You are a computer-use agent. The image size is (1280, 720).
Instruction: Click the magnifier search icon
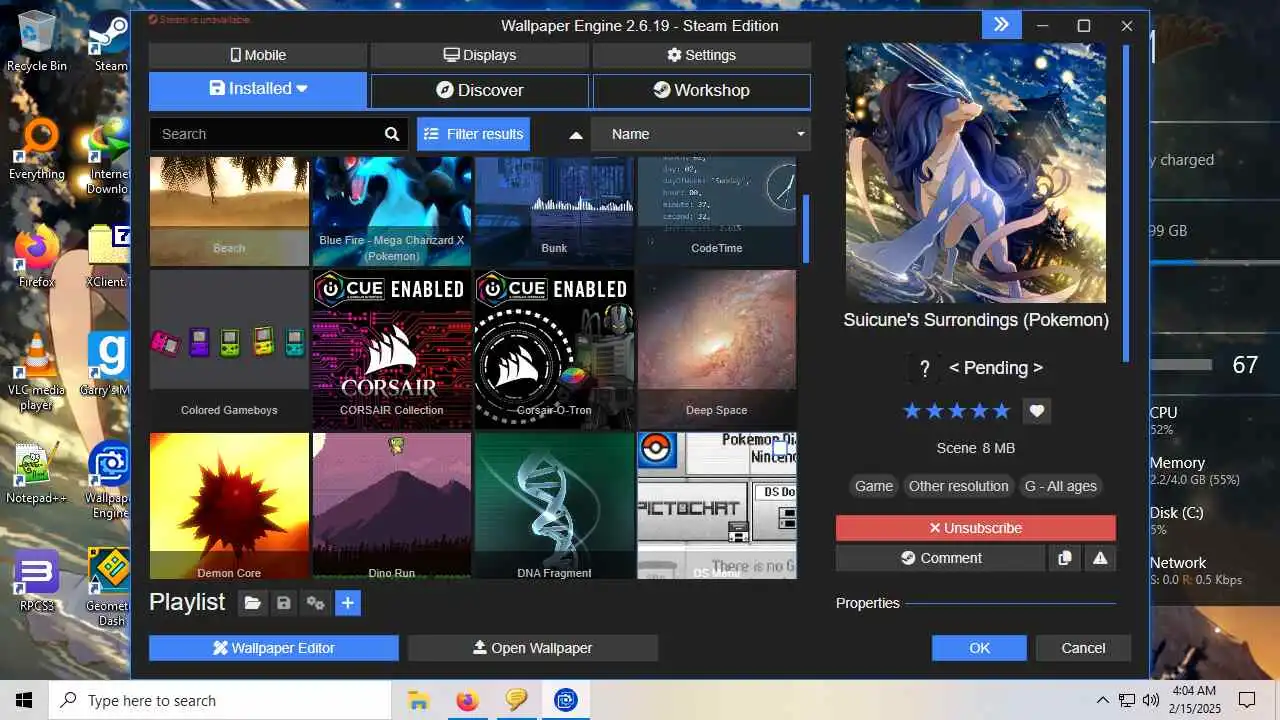click(x=392, y=134)
